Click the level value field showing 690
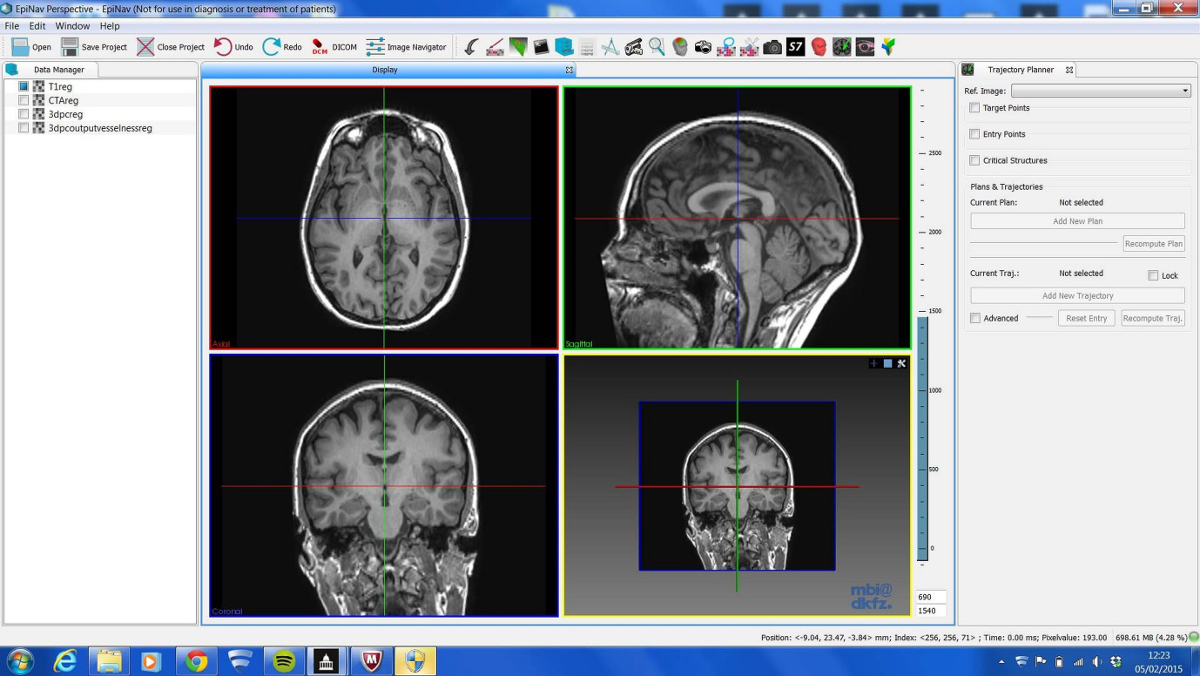Screen dimensions: 1200x676 coord(931,597)
